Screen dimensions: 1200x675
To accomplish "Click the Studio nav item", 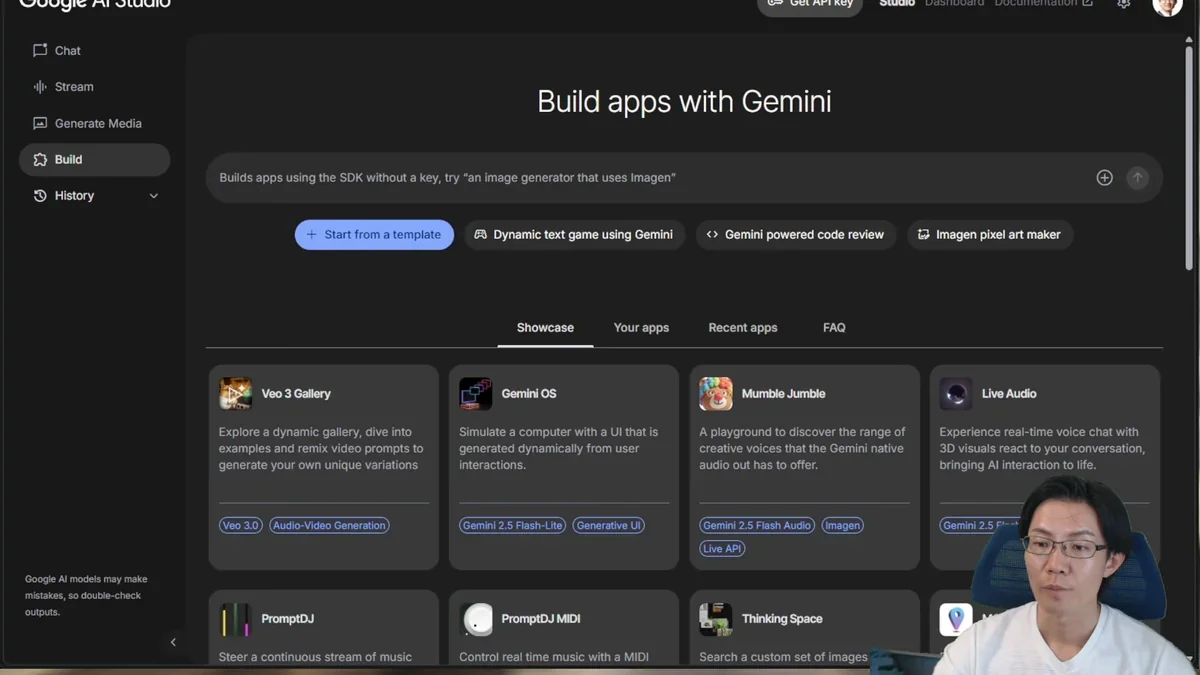I will click(x=897, y=3).
